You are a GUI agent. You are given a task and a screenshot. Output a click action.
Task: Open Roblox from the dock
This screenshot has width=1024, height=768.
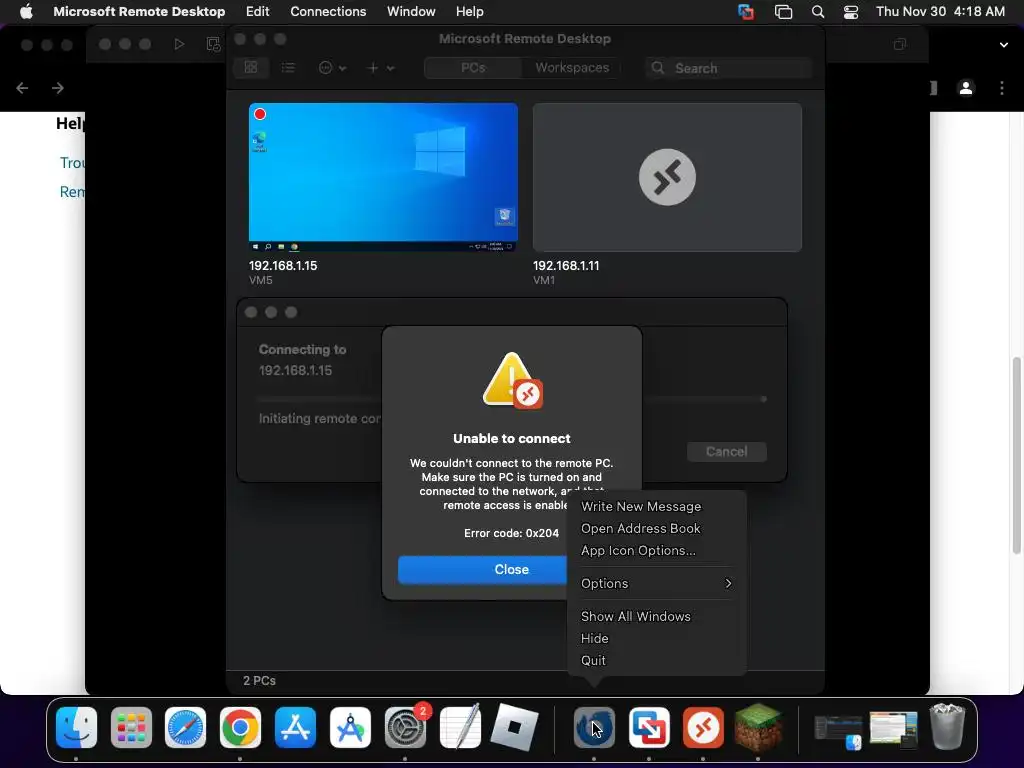point(515,727)
